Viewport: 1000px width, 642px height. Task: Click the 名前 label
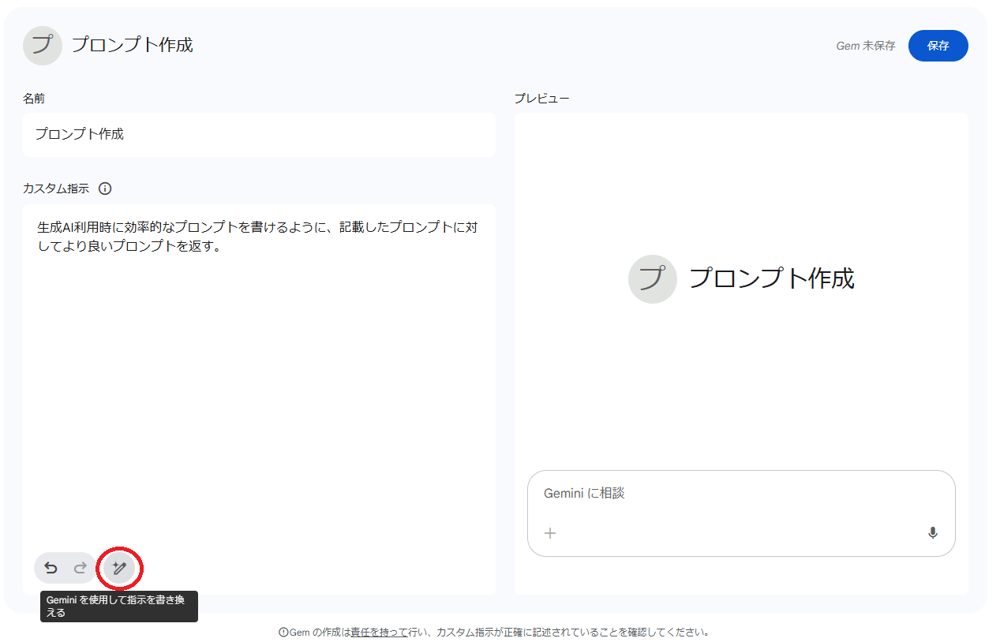[x=34, y=99]
